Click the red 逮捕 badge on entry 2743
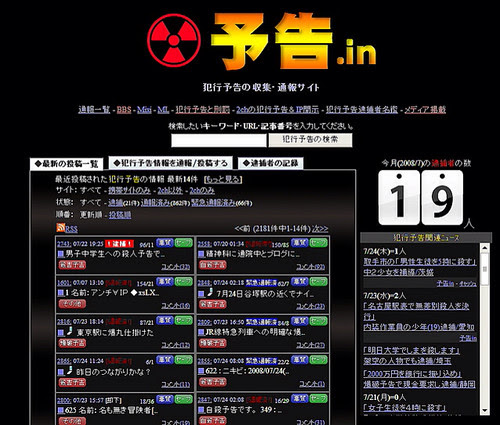The height and width of the screenshot is (425, 500). [x=119, y=244]
